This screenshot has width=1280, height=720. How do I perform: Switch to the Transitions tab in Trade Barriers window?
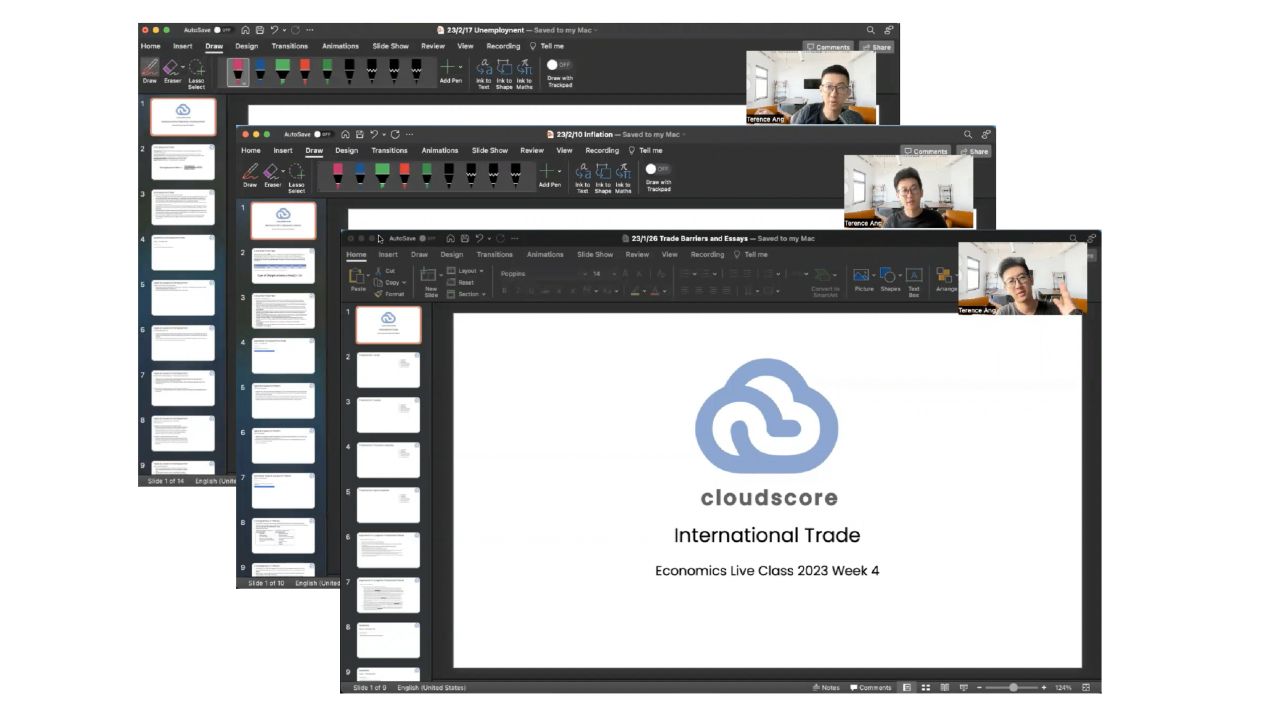[494, 255]
